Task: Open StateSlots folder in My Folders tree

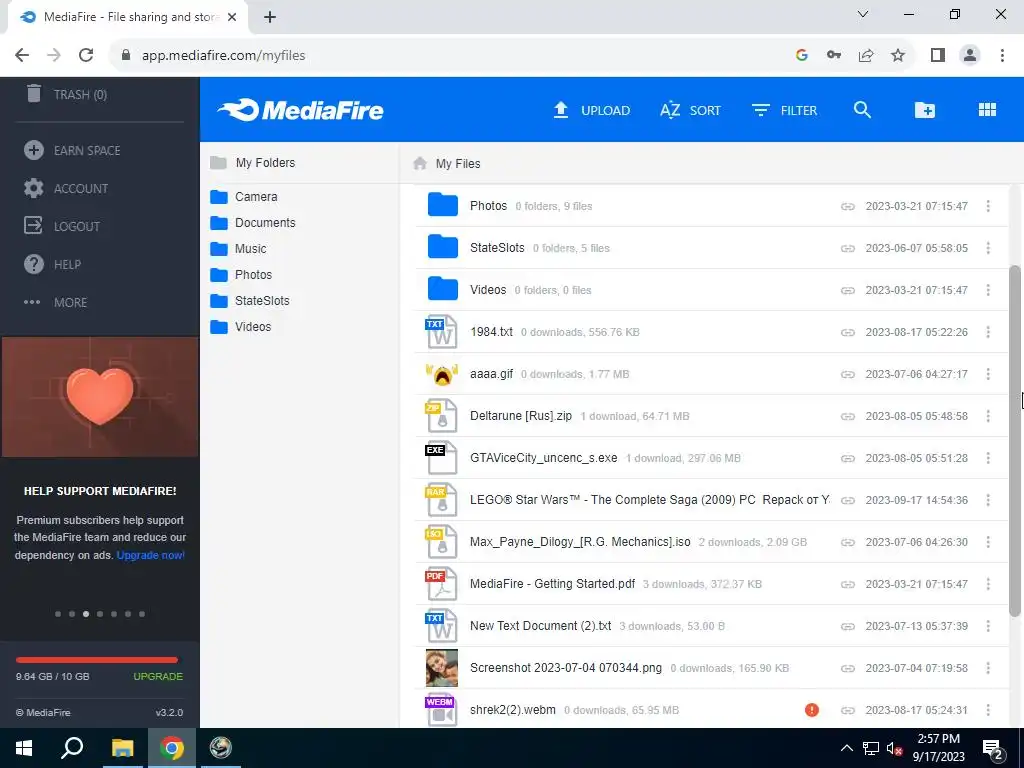Action: pos(249,301)
